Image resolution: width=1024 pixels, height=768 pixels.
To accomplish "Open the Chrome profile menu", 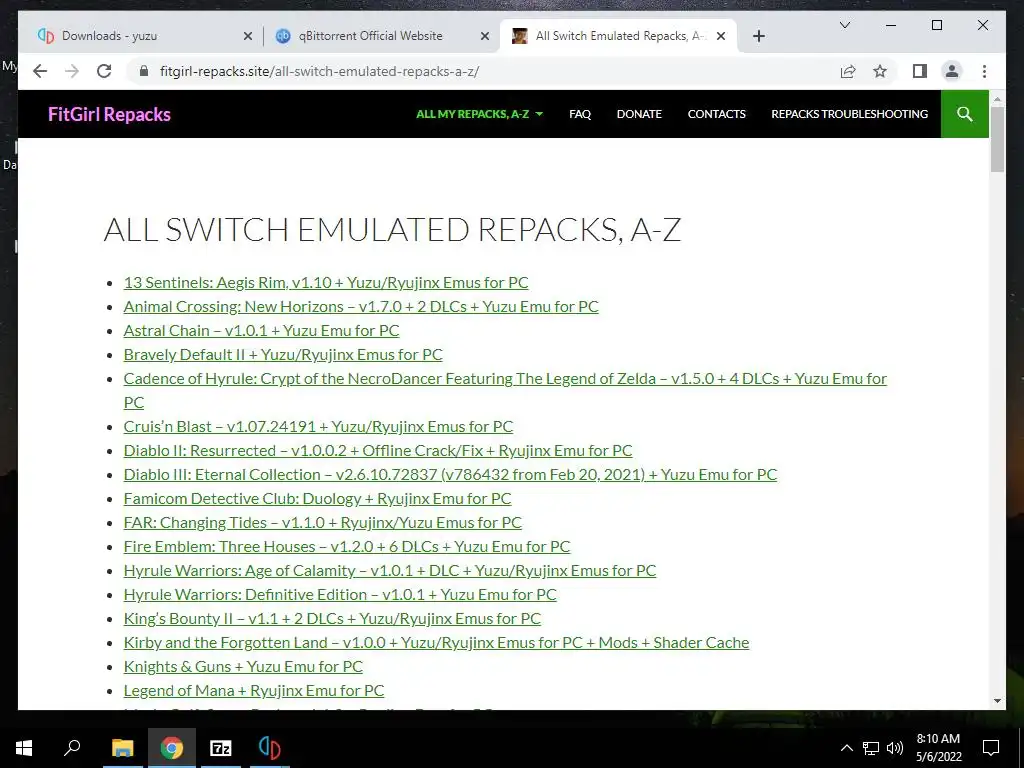I will click(x=952, y=71).
